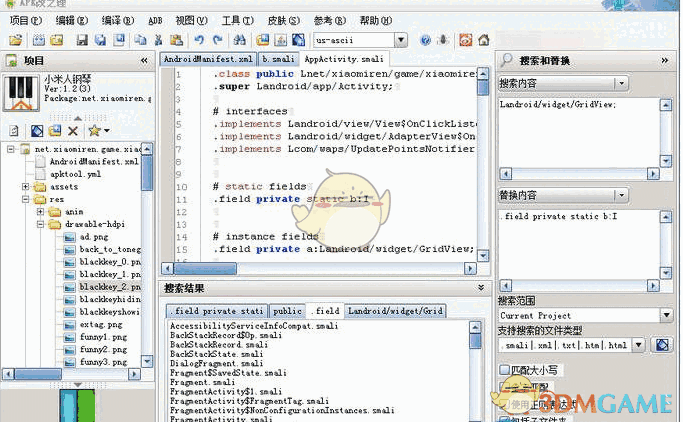Screen dimensions: 683x422
Task: Open the 搜索内容 dropdown arrow
Action: (x=622, y=83)
